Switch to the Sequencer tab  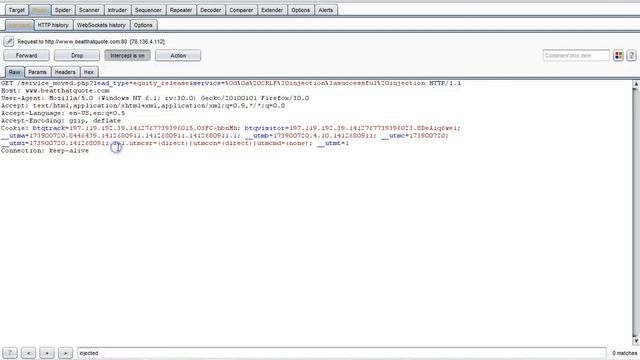pos(148,10)
